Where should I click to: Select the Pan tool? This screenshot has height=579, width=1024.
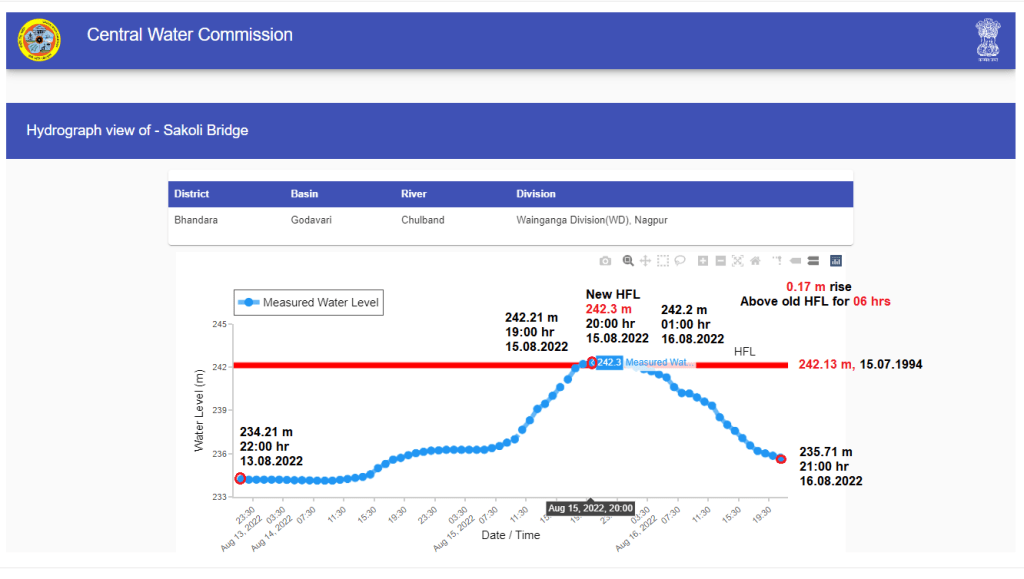[645, 261]
